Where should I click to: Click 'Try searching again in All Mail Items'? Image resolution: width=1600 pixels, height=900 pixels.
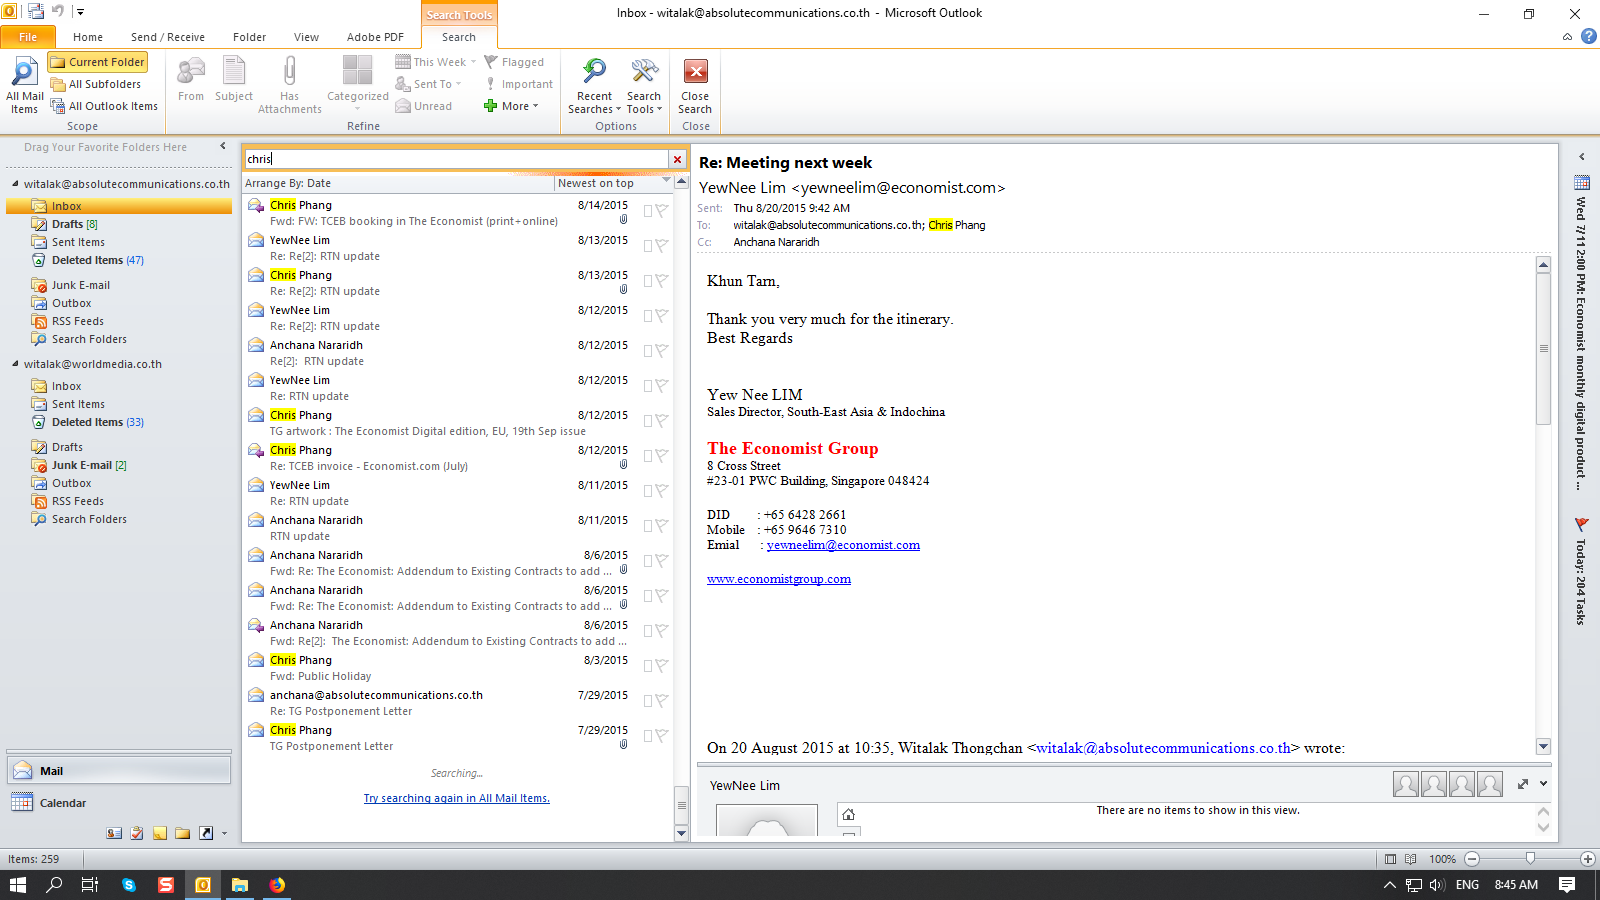coord(457,798)
